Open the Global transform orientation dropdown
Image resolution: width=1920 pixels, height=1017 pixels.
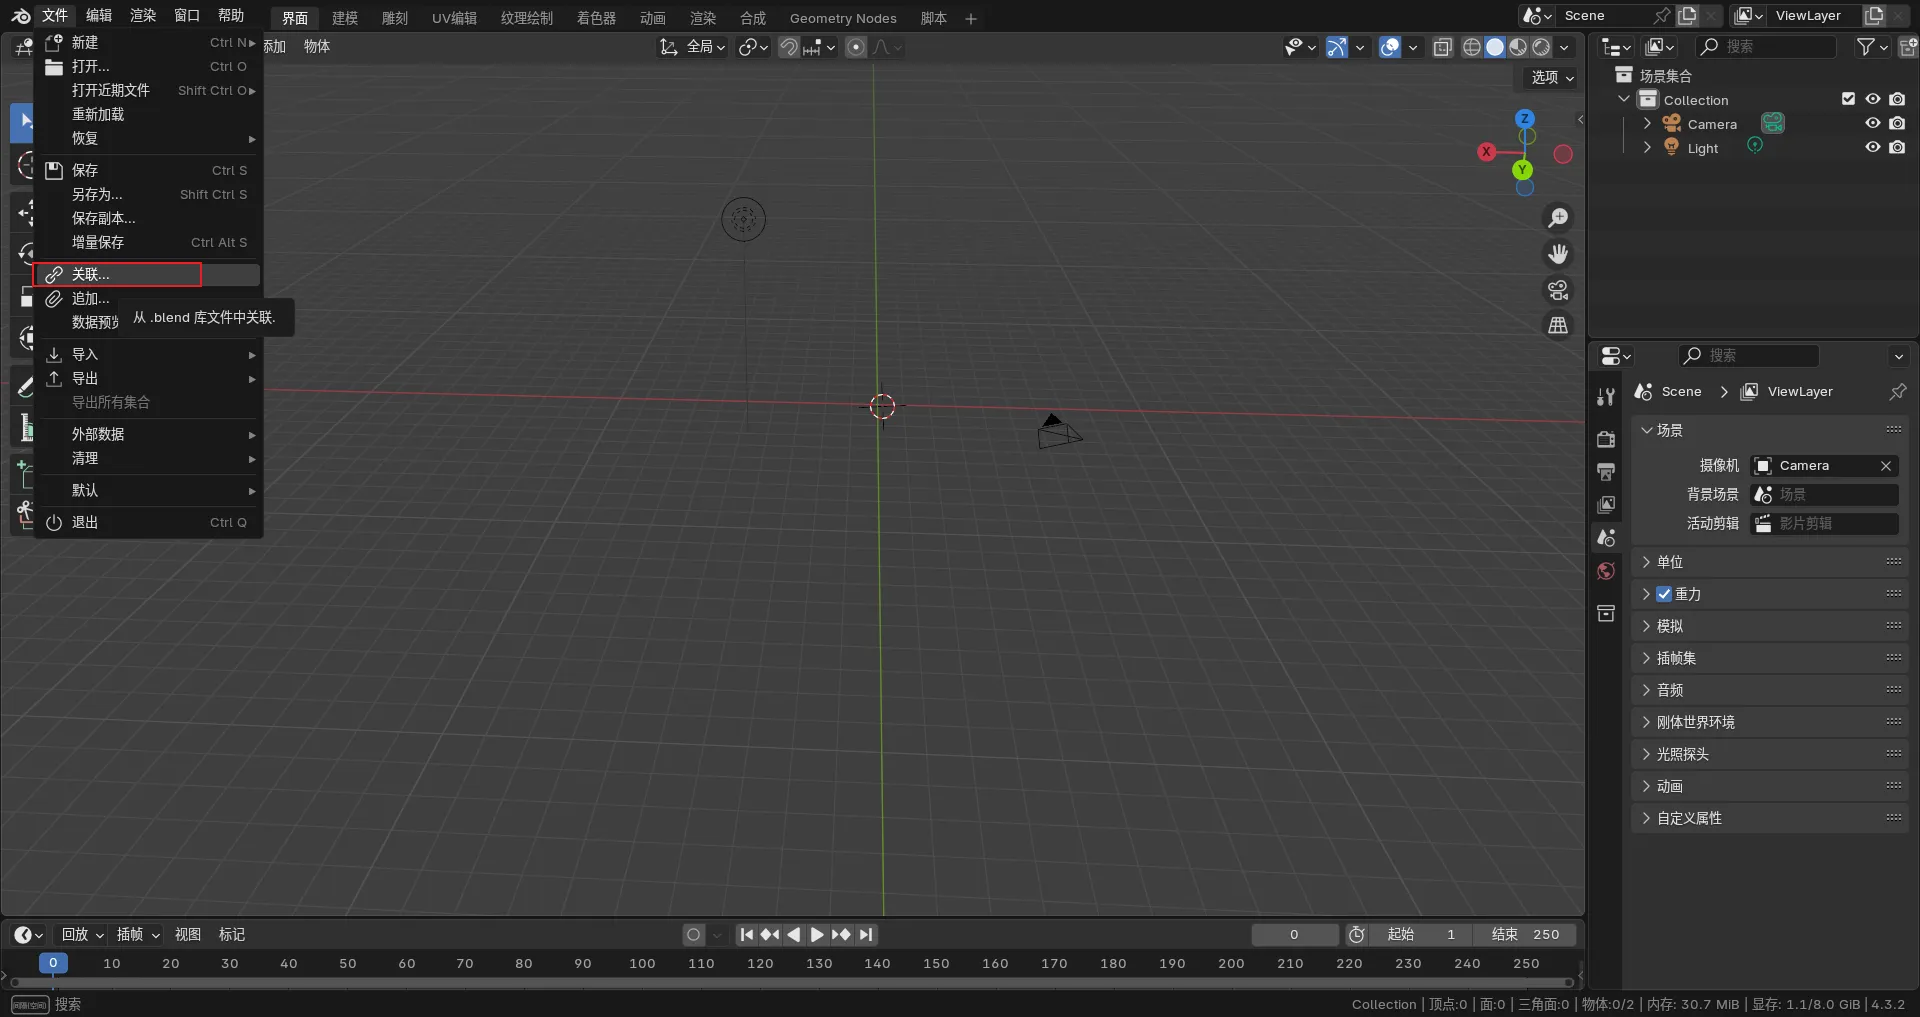[692, 47]
